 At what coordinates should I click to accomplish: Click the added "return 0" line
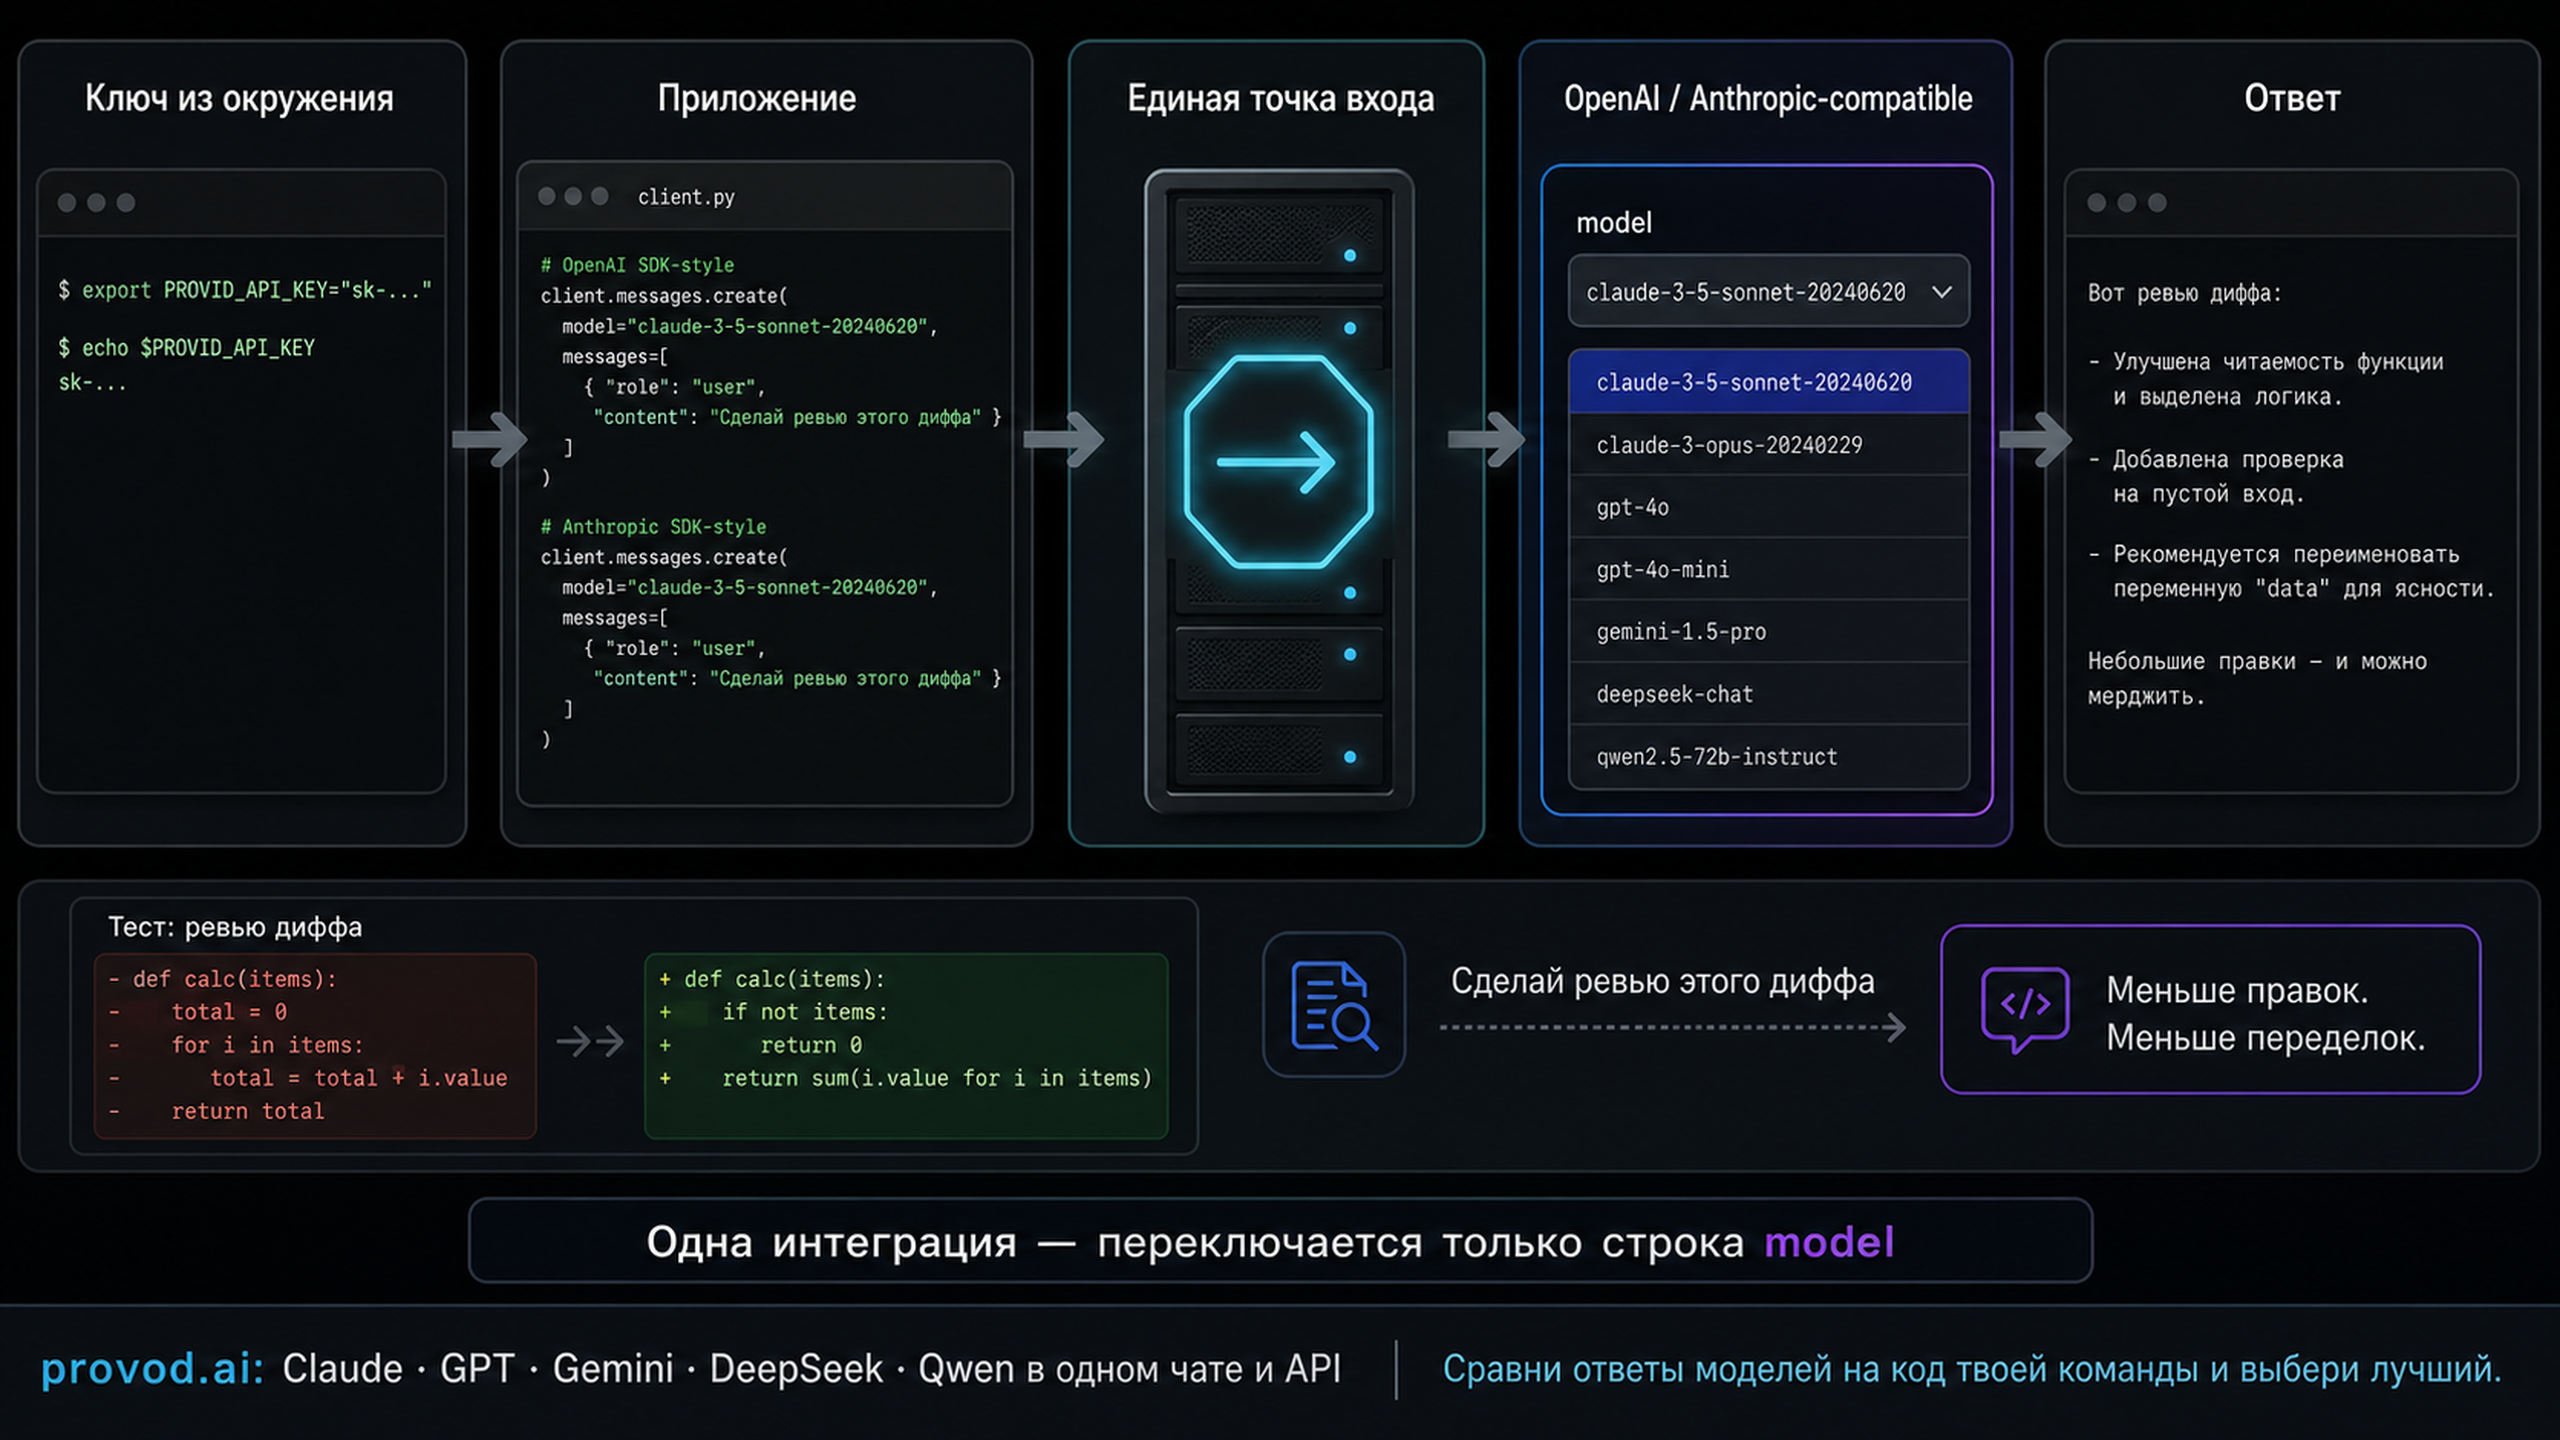point(760,1045)
